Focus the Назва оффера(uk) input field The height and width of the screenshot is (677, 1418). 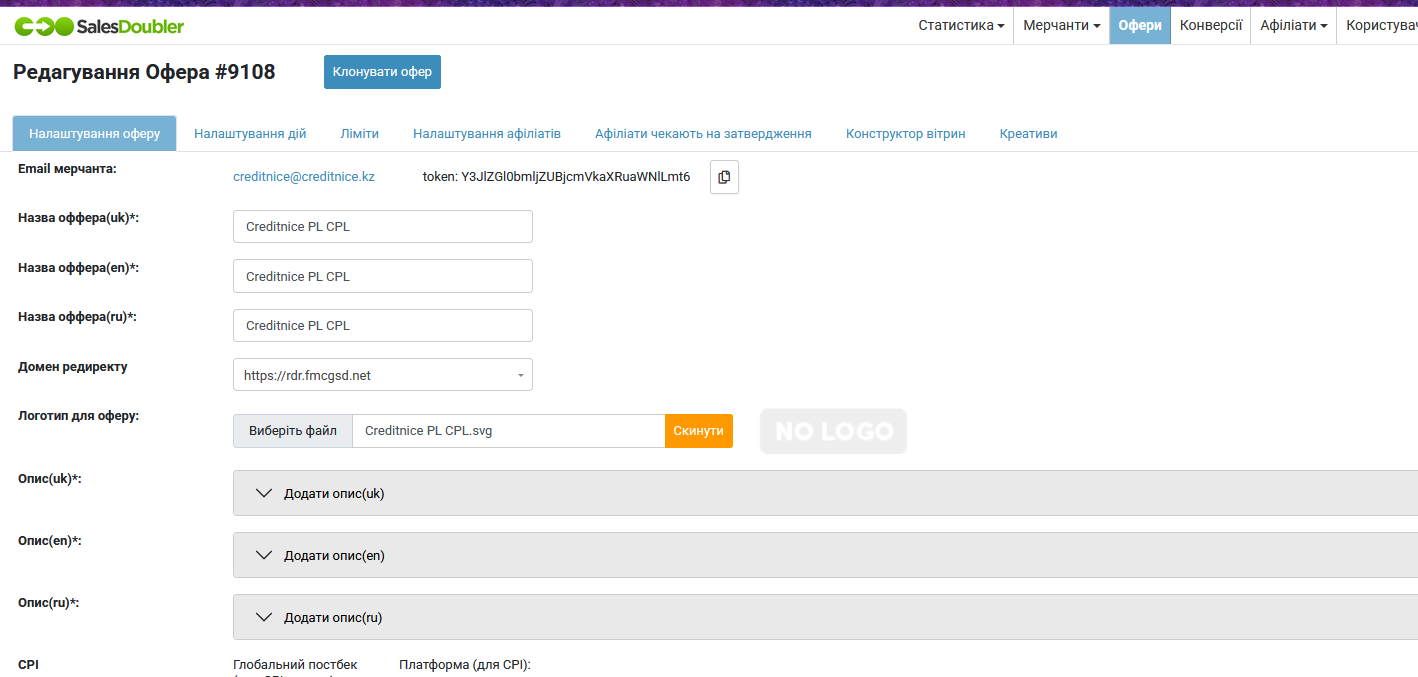[x=383, y=226]
